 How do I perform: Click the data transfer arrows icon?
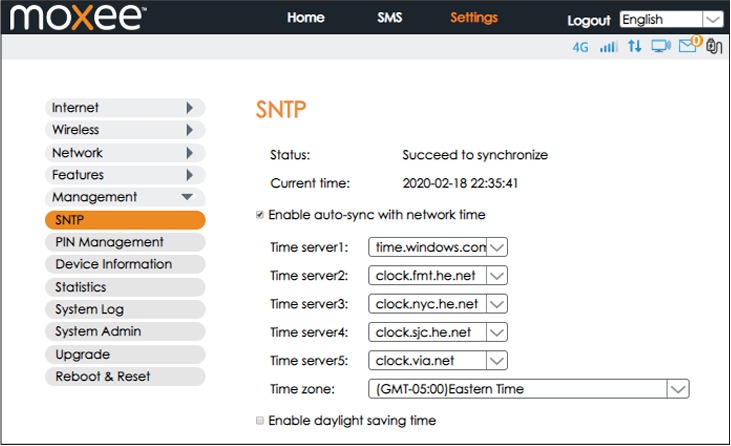[x=634, y=46]
